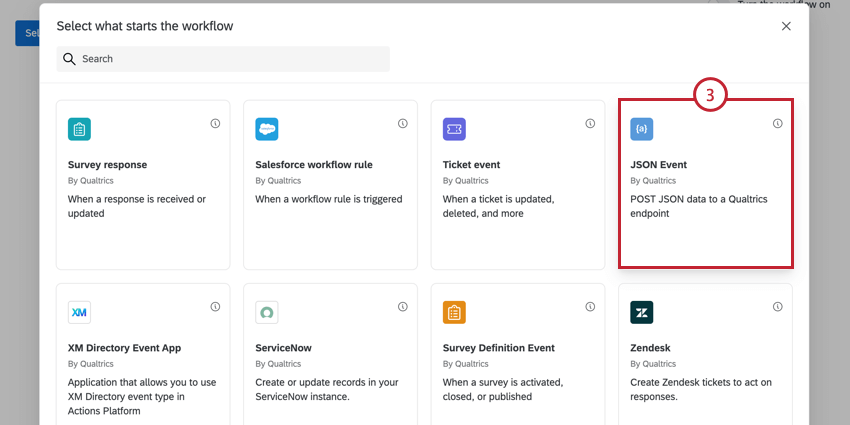850x425 pixels.
Task: Click 'When a workflow rule is triggered' text
Action: 329,199
